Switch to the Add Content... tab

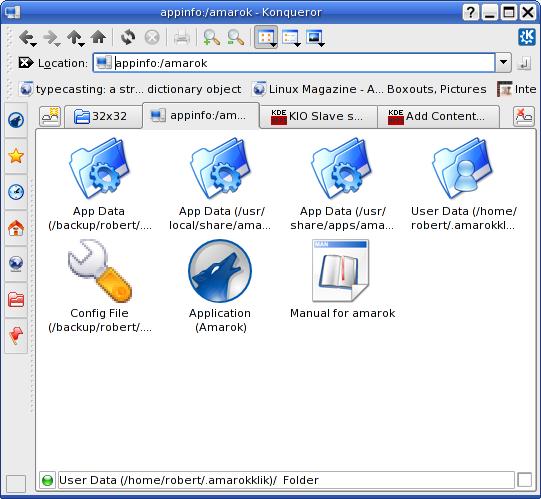(438, 116)
